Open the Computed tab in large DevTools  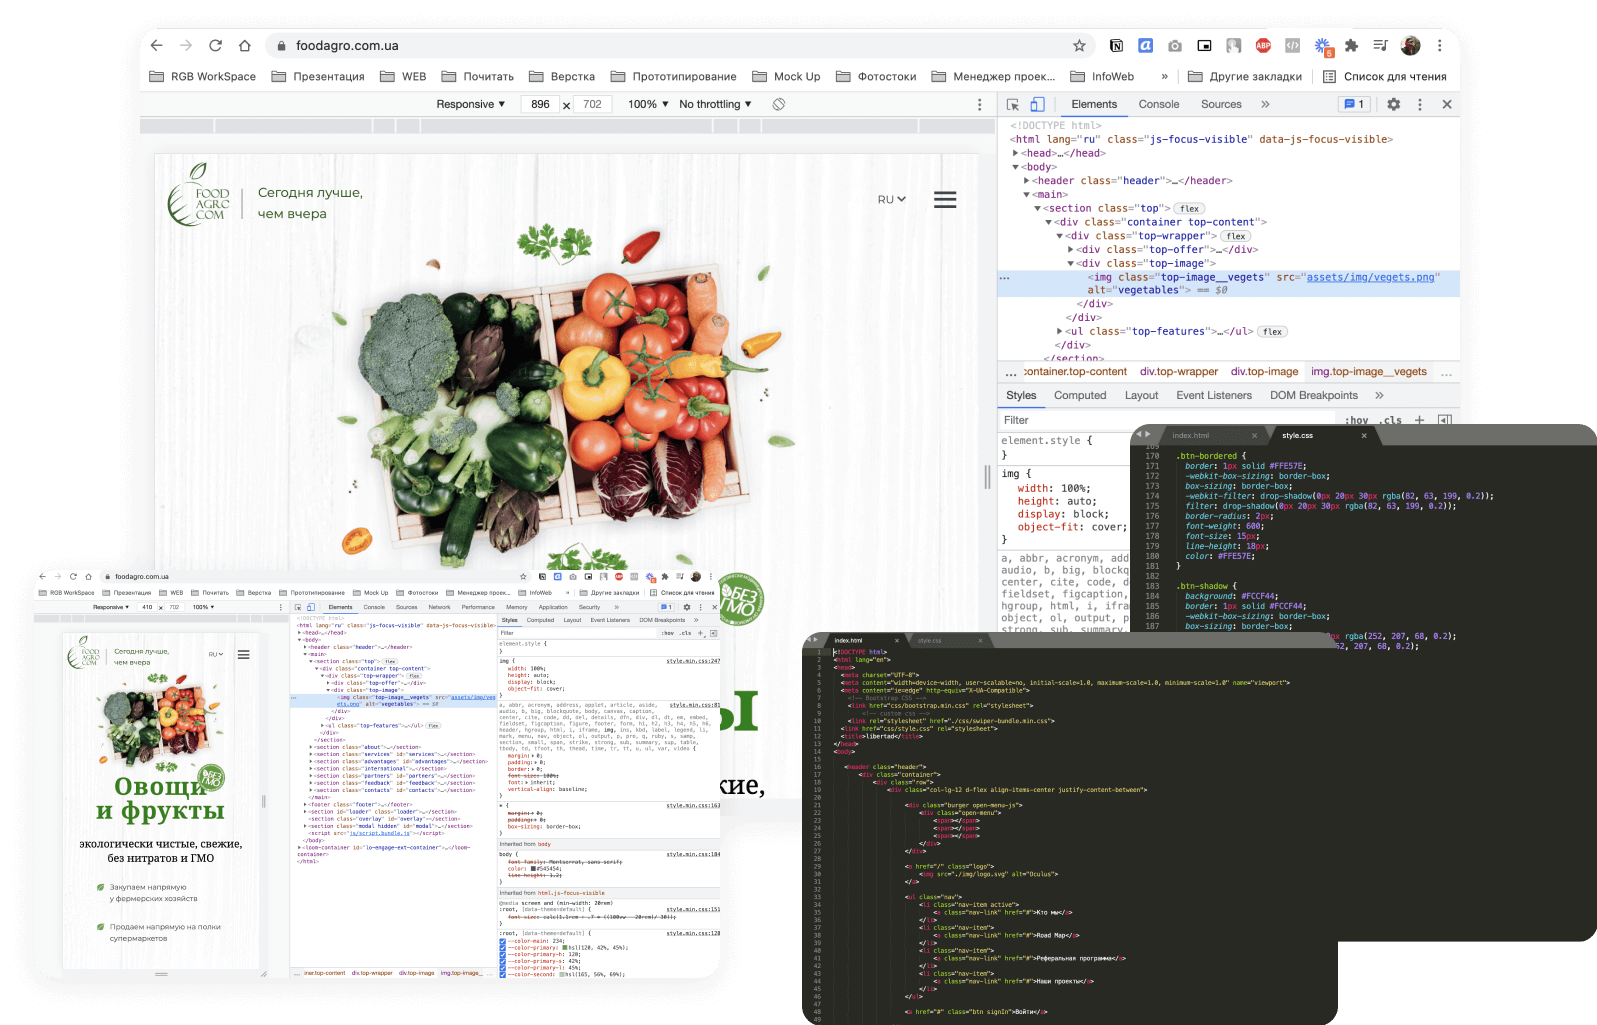click(1080, 395)
